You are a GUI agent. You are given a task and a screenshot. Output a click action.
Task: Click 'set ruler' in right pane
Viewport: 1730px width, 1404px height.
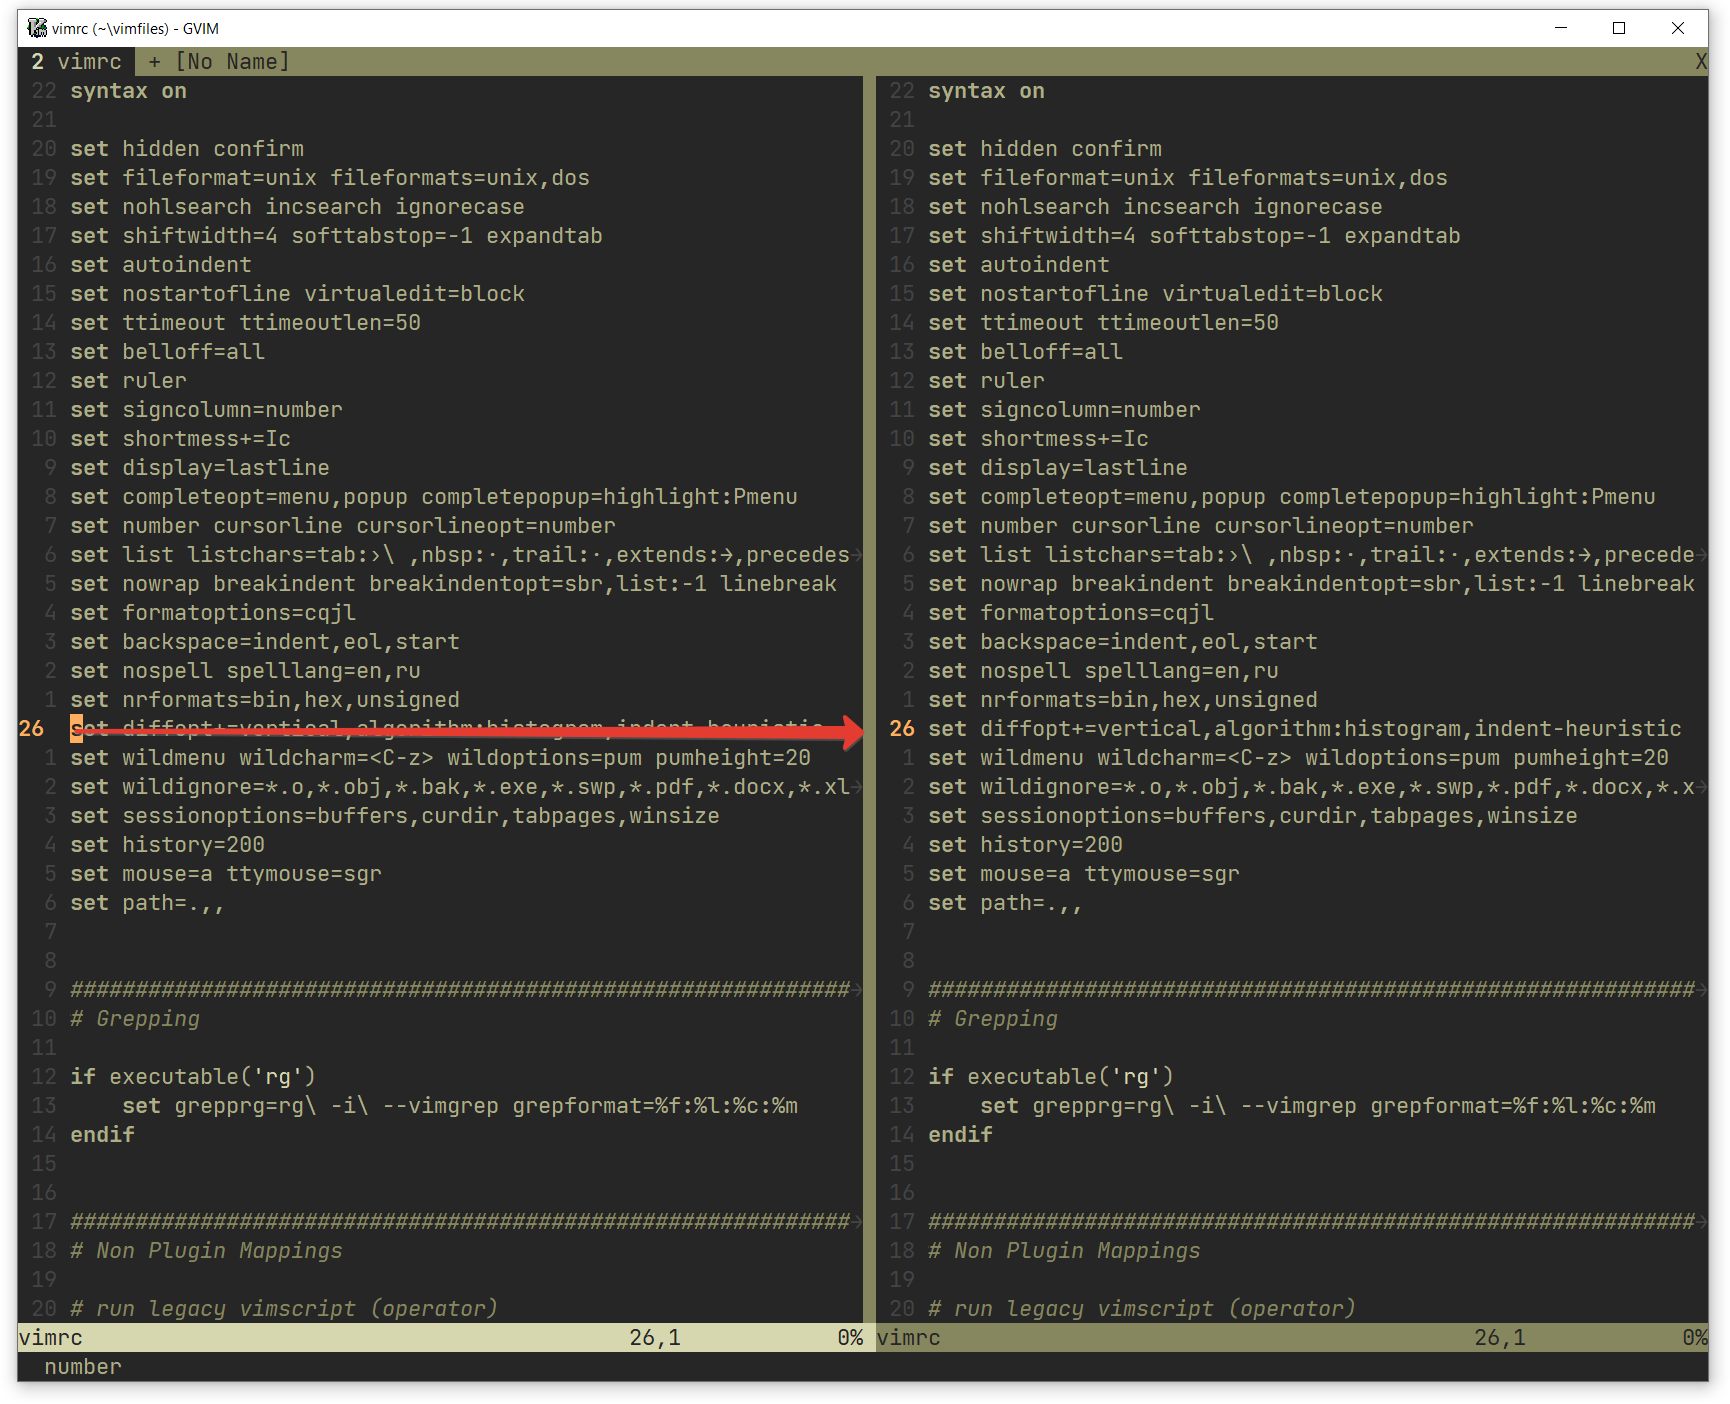(986, 381)
